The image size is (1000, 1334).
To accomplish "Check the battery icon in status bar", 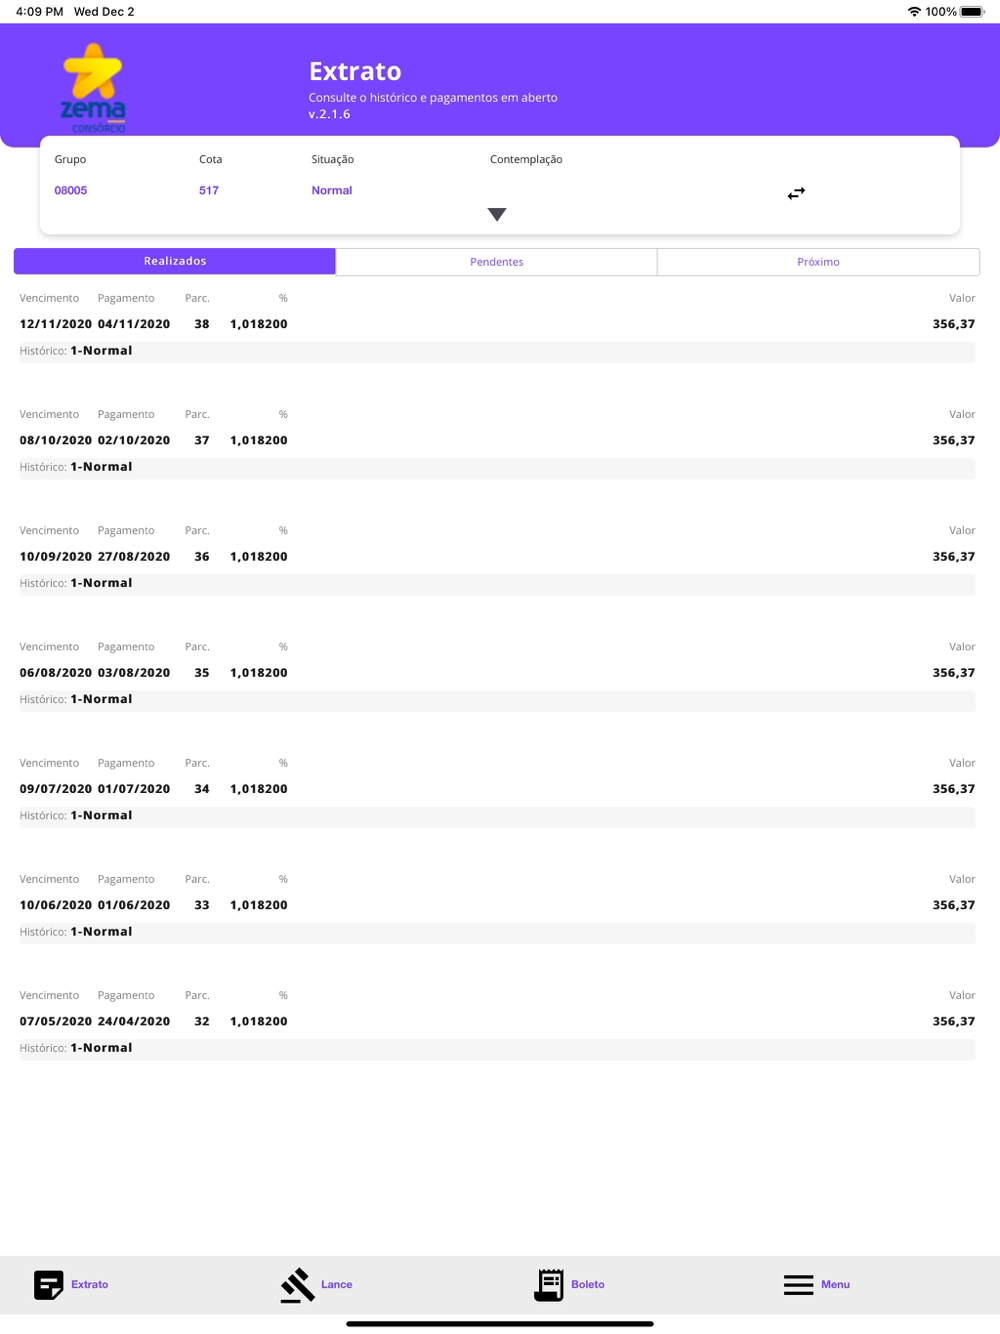I will (x=973, y=12).
